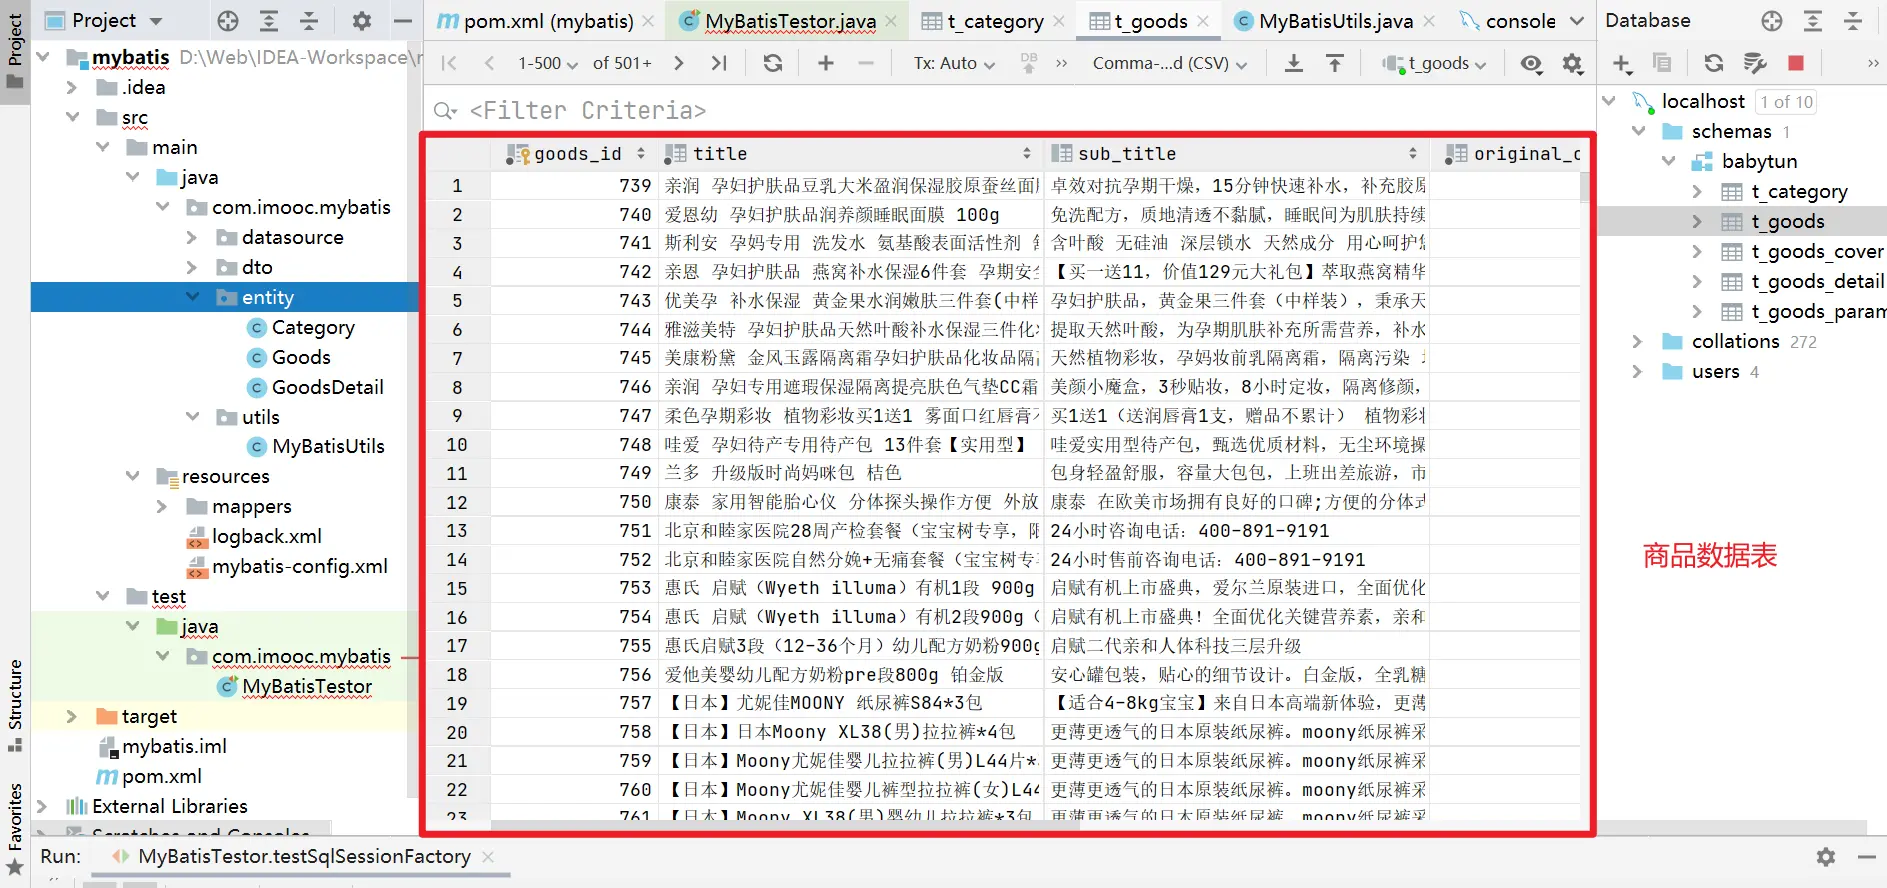
Task: Switch to MyBatisTestor.java tab
Action: coord(789,21)
